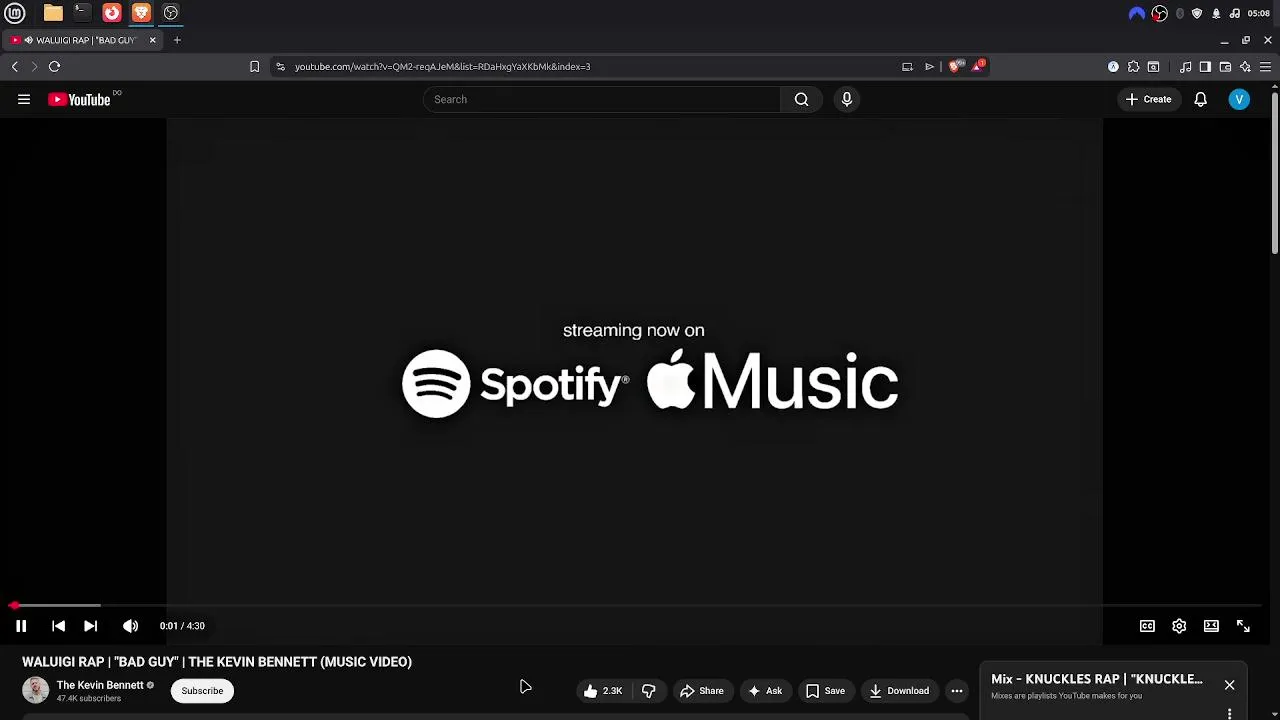Screen dimensions: 1280x720
Task: Switch to OBS Studio in the taskbar
Action: click(x=171, y=13)
